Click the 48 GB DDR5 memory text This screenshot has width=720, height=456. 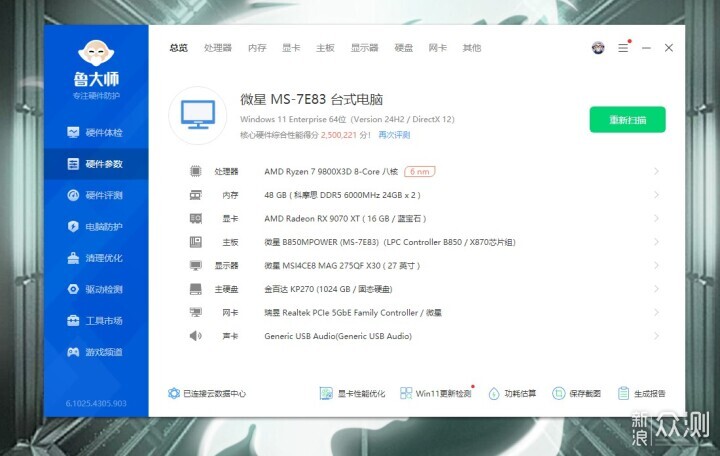coord(342,195)
